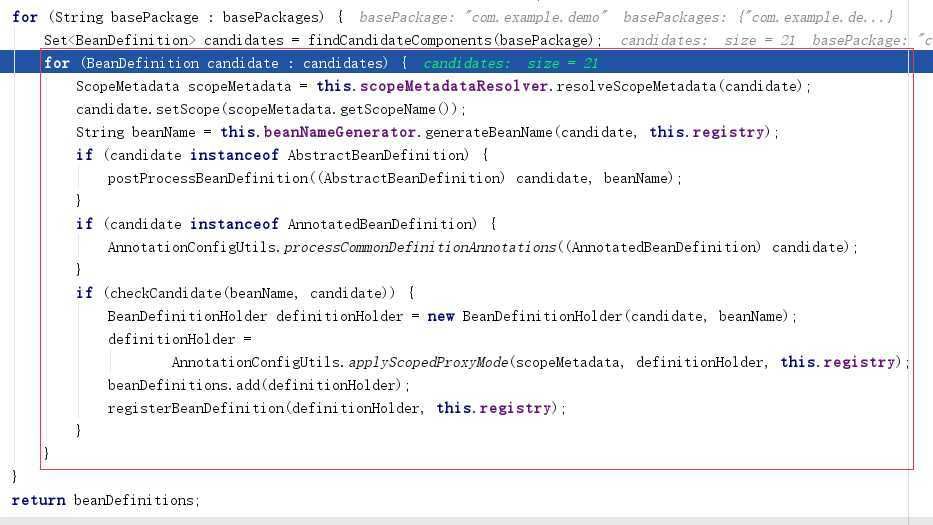
Task: Click 'resolveScopeMetadata' method call
Action: click(637, 86)
